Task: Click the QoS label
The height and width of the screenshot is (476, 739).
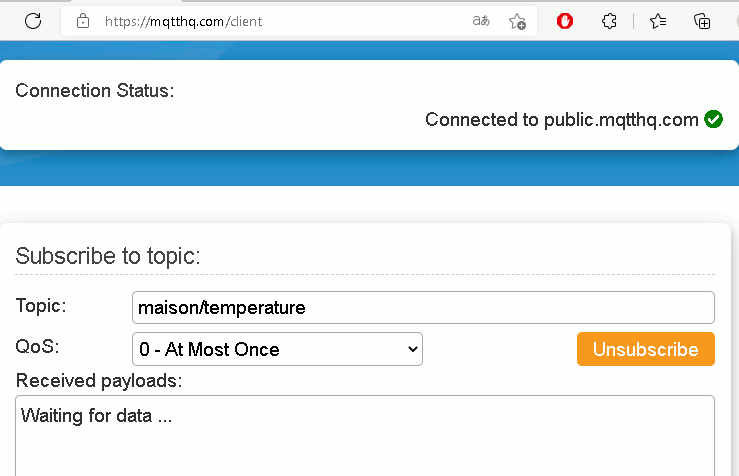Action: click(37, 346)
